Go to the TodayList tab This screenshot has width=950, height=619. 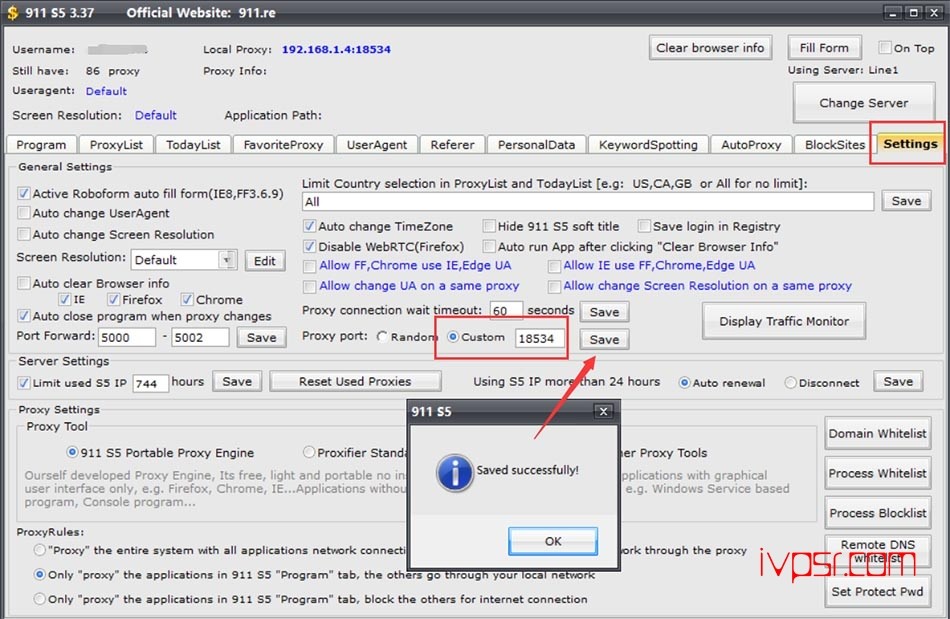(x=193, y=145)
